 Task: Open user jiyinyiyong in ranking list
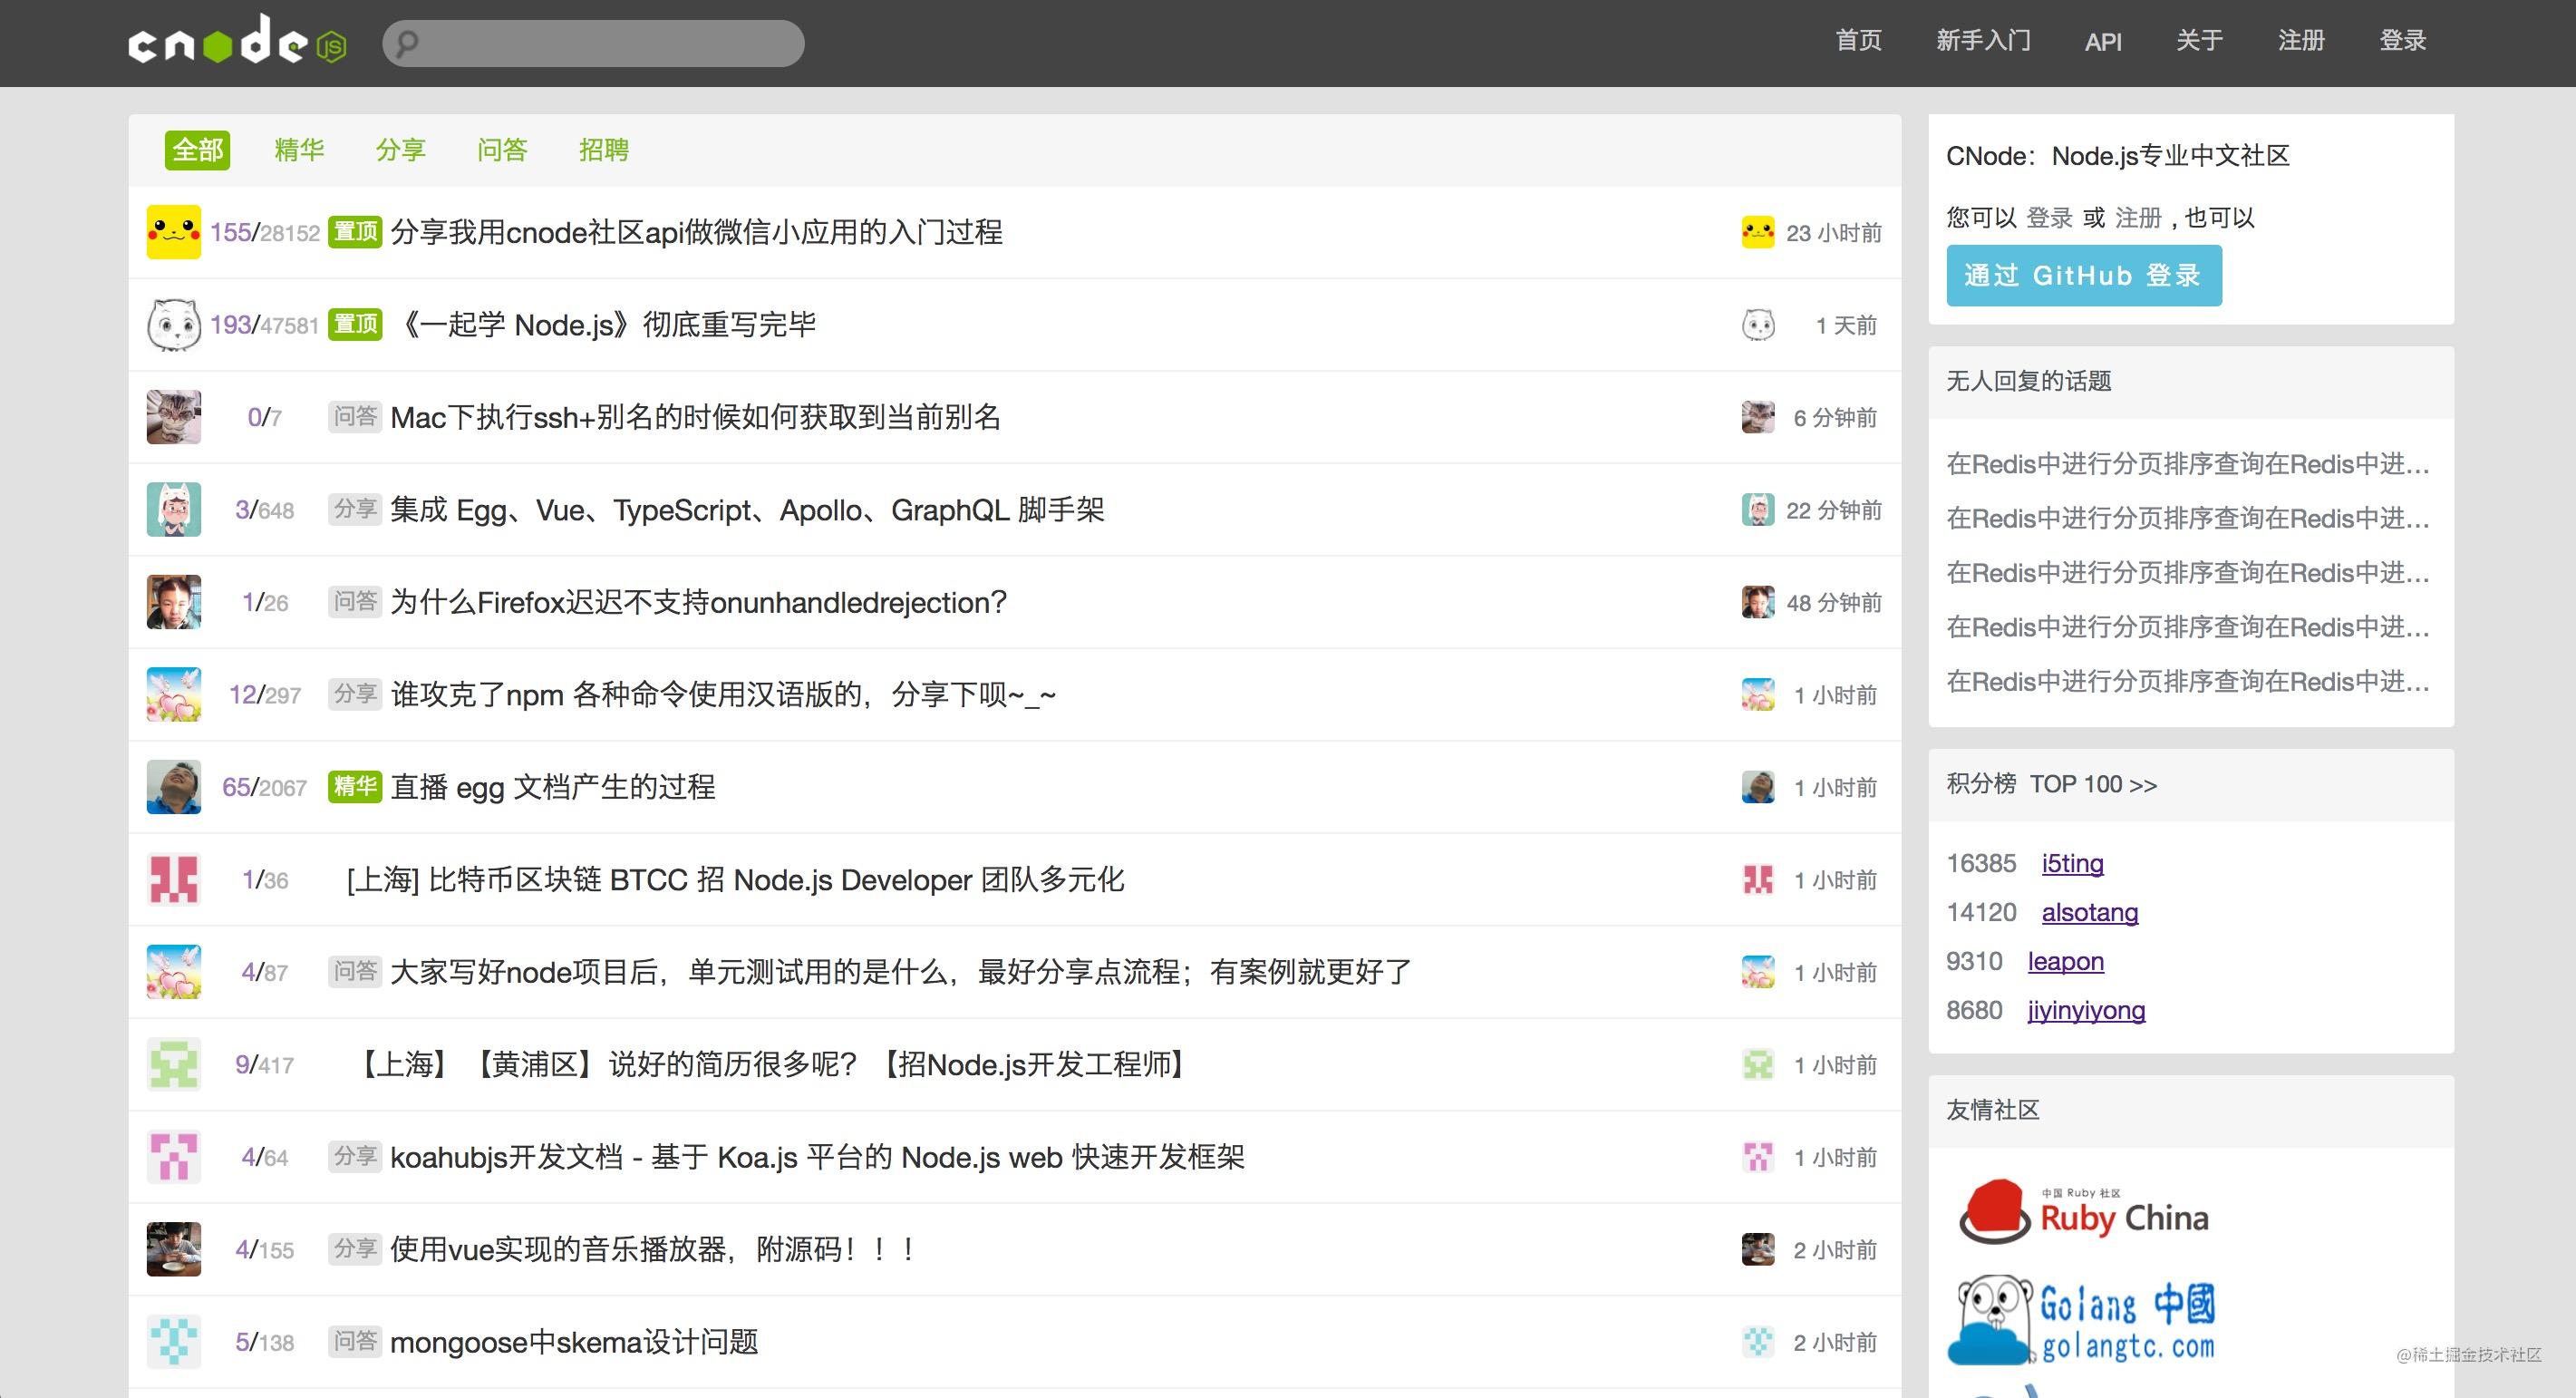(x=2086, y=1010)
